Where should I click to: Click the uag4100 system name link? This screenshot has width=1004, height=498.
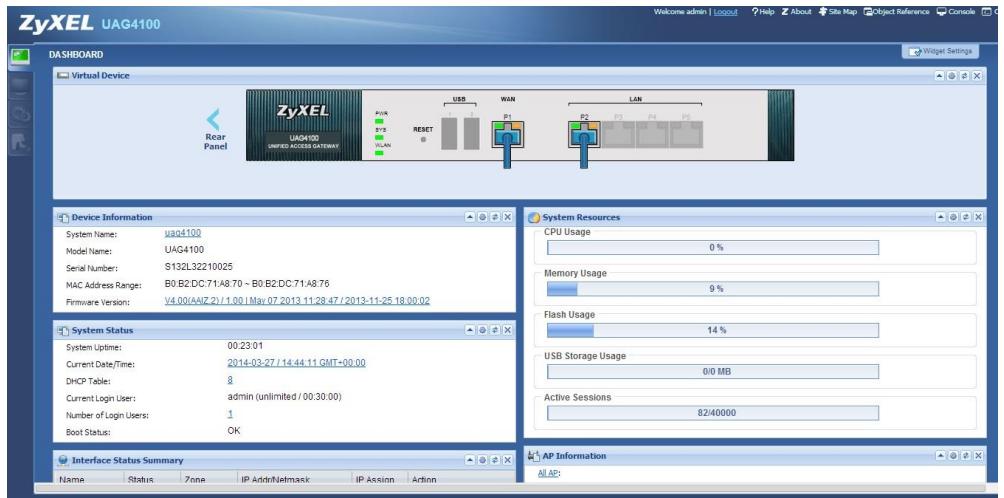pos(182,234)
